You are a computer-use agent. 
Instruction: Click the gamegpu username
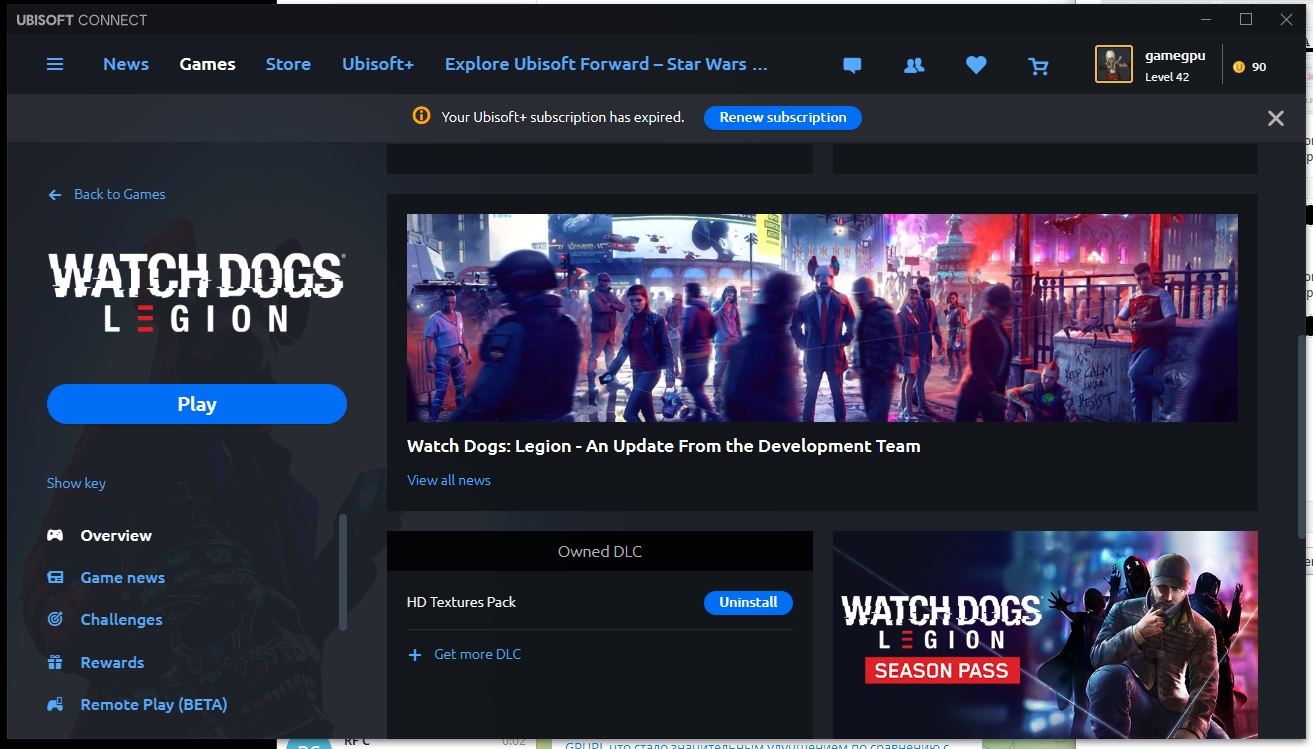coord(1175,57)
